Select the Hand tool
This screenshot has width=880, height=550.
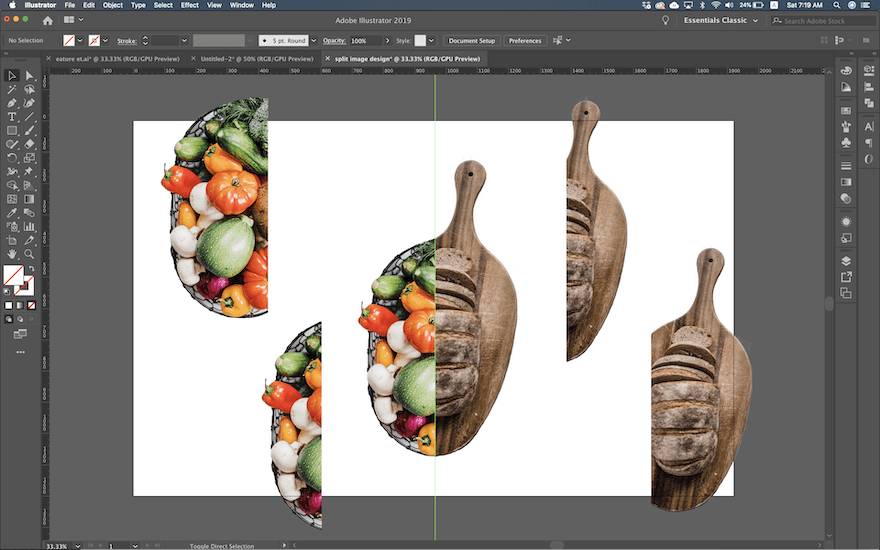(12, 254)
